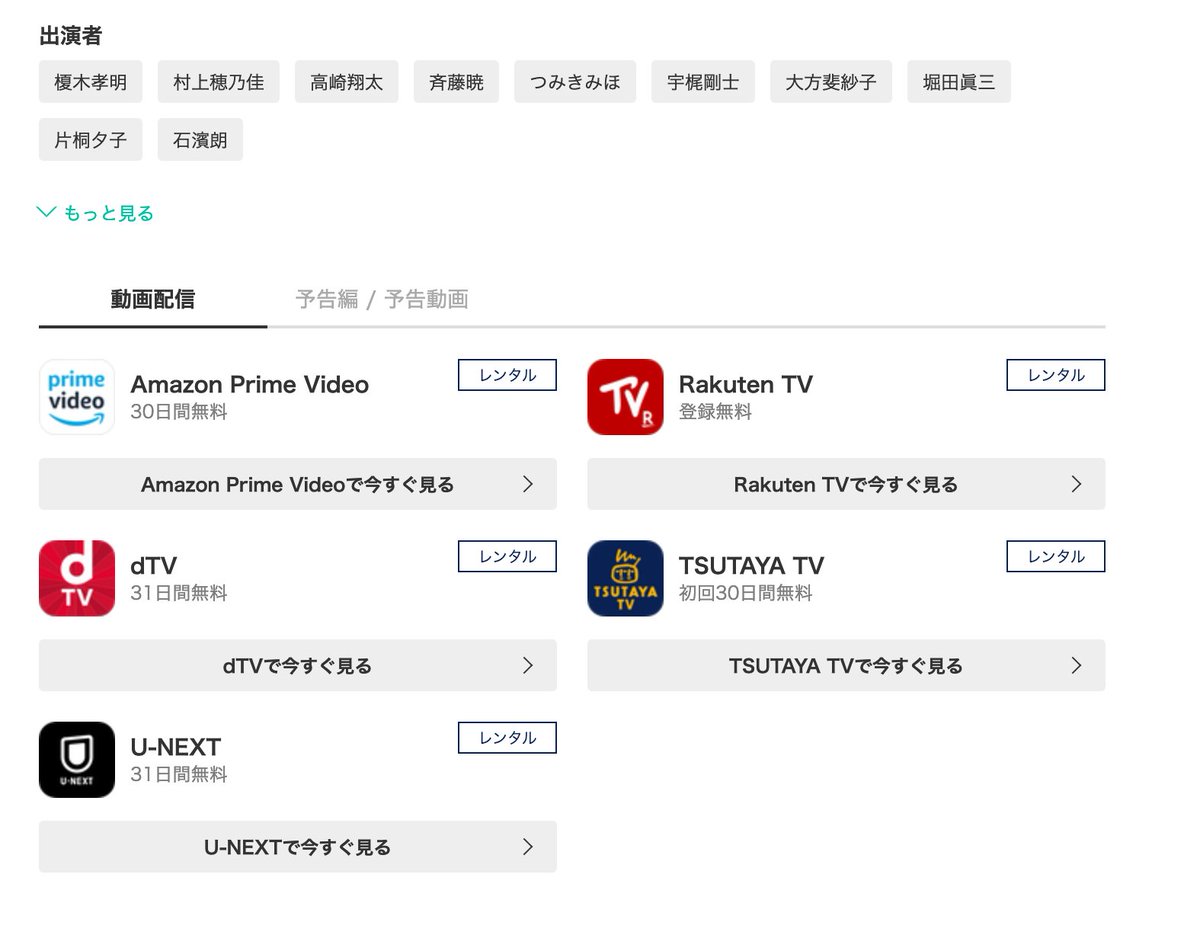Click the Amazon Prime Video logo icon
1200x932 pixels.
(77, 397)
